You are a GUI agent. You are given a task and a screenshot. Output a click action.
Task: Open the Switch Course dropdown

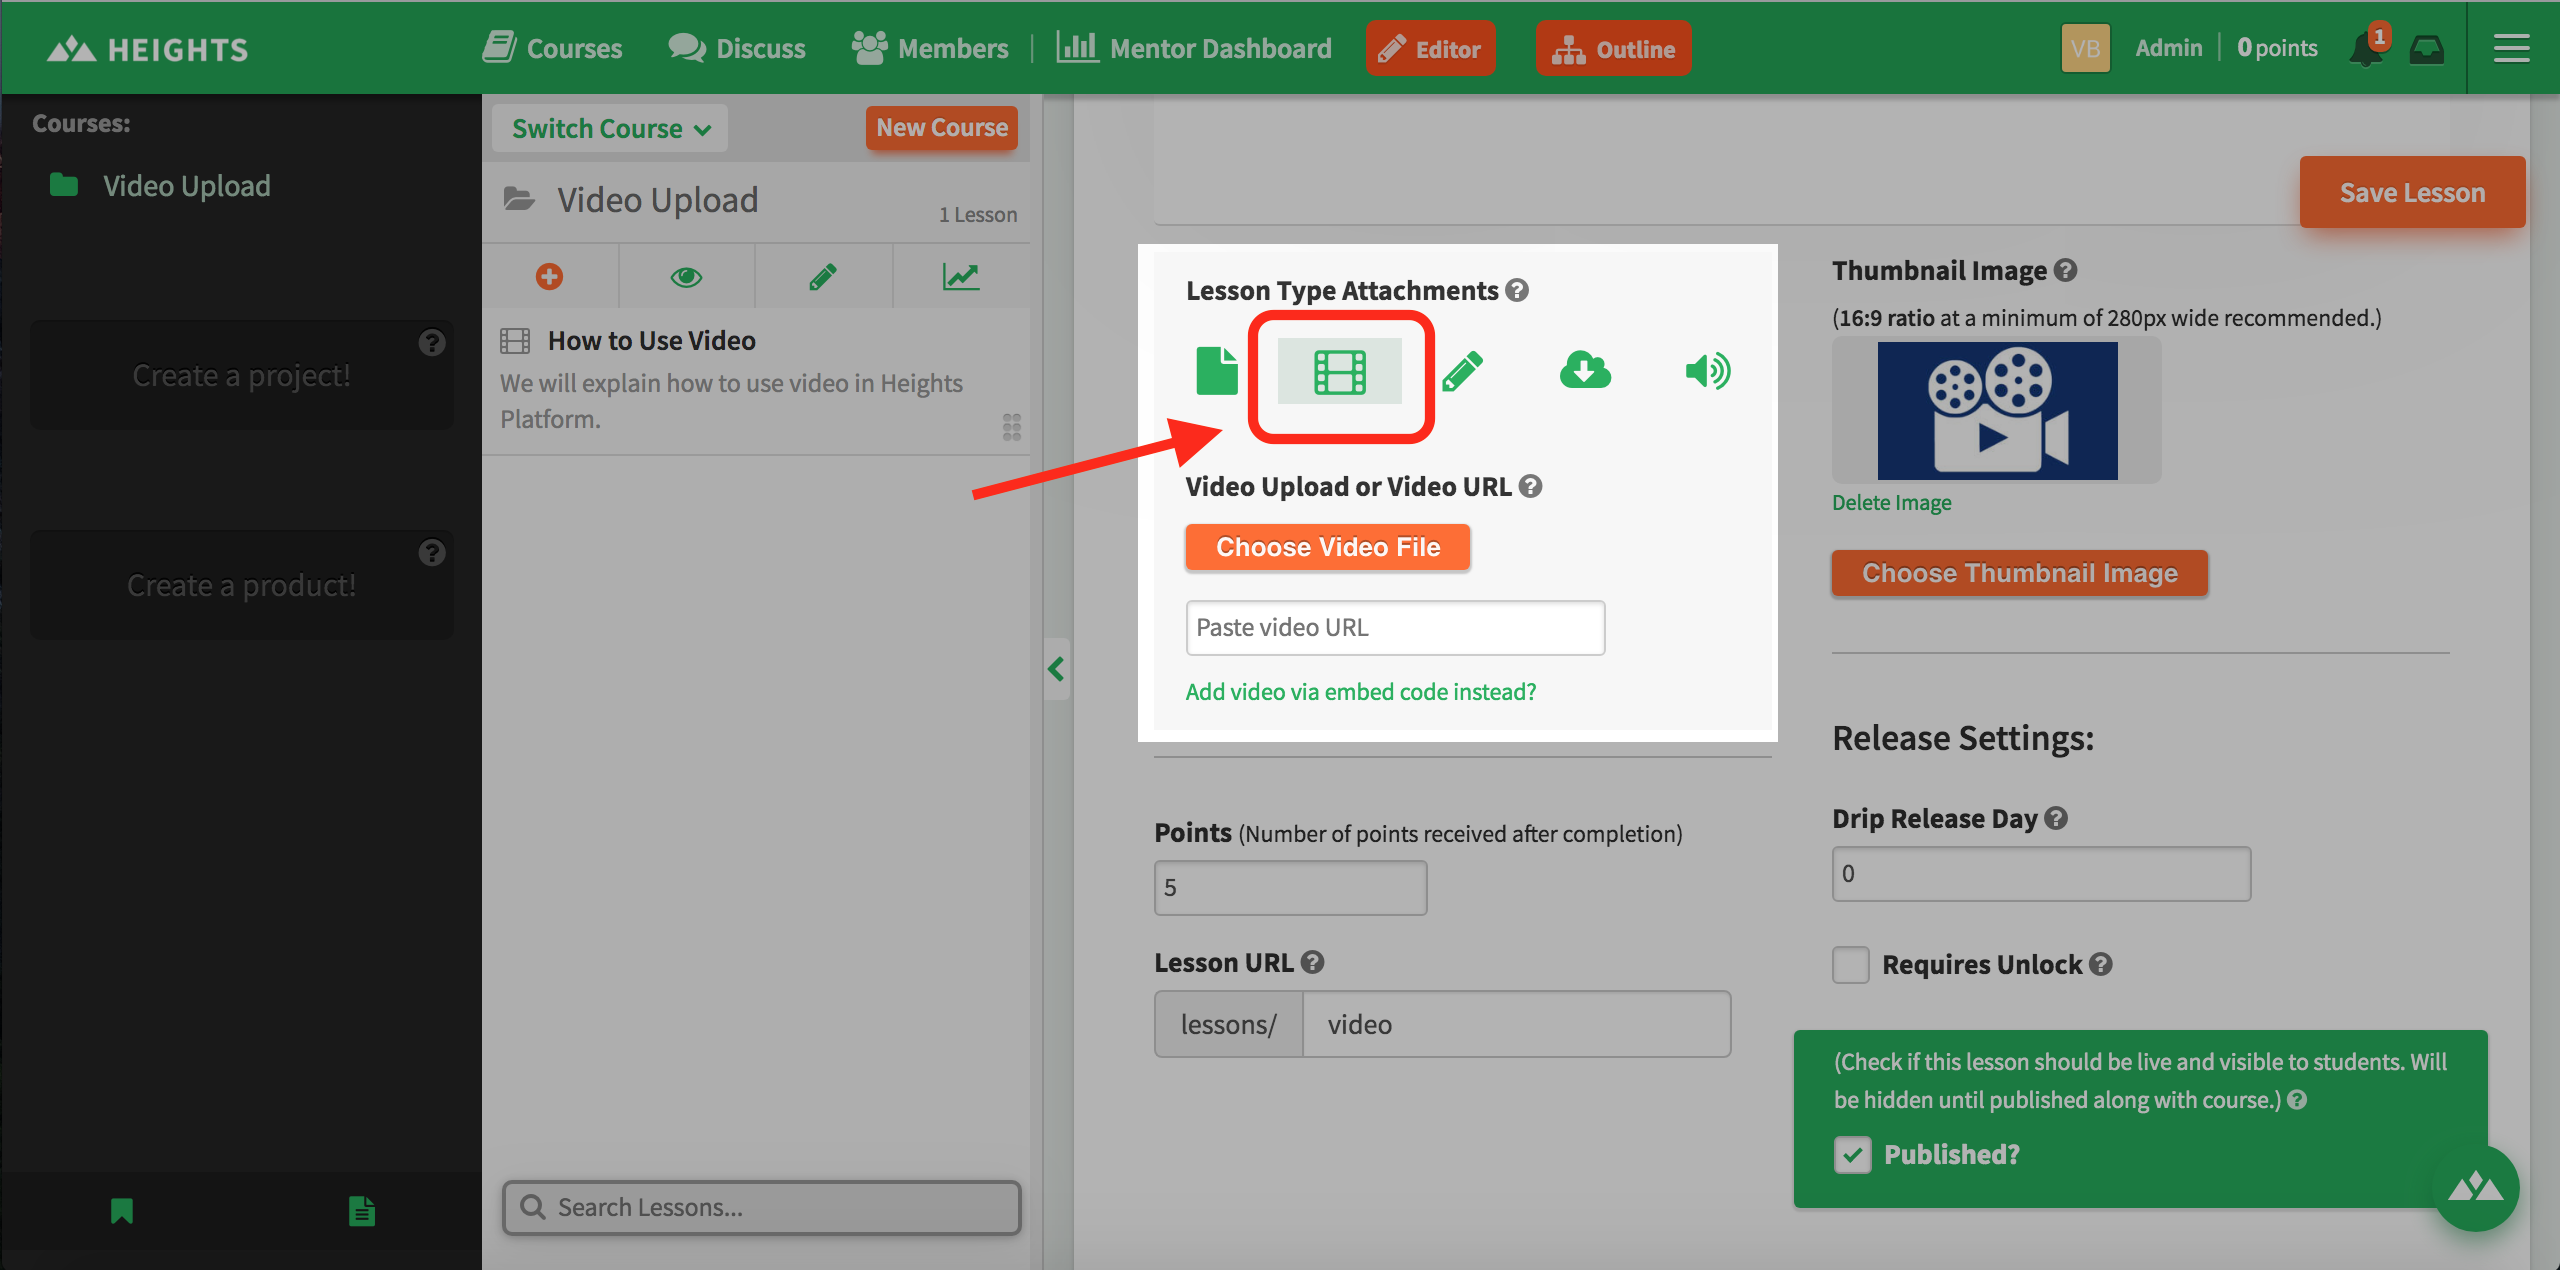(610, 129)
